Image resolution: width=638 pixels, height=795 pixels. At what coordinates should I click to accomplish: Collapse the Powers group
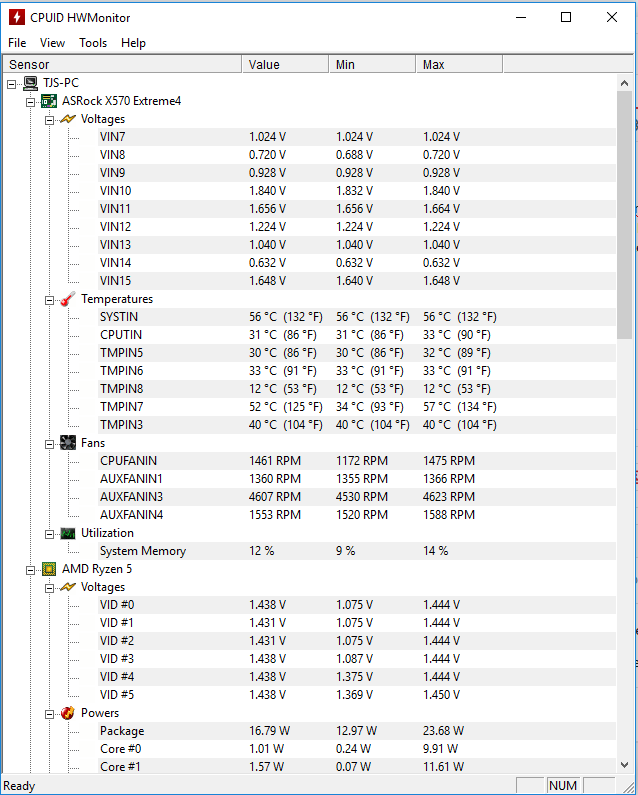[x=49, y=714]
